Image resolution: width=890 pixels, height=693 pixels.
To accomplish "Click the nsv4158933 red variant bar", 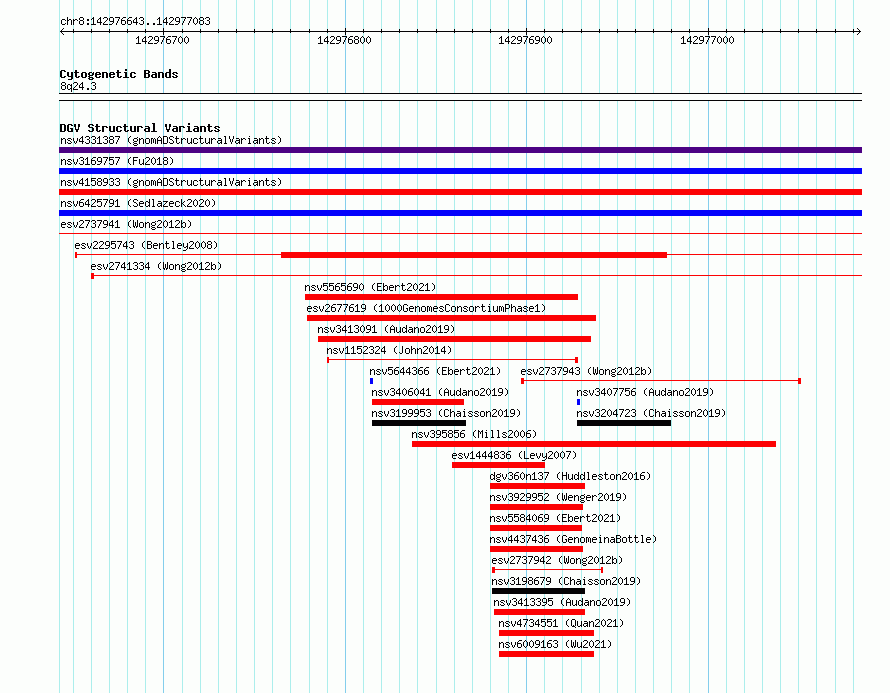I will coord(460,192).
